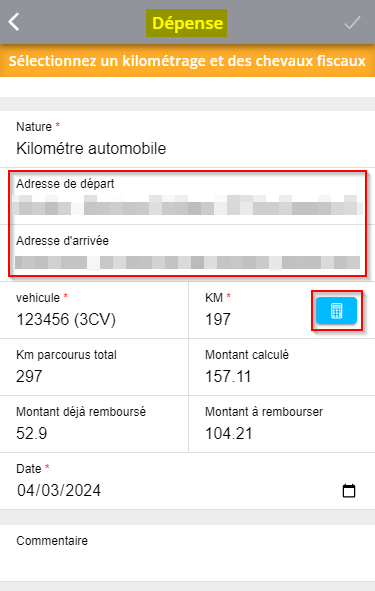Viewport: 375px width, 591px height.
Task: Select the Nature field Kilométre automobile
Action: (x=187, y=139)
